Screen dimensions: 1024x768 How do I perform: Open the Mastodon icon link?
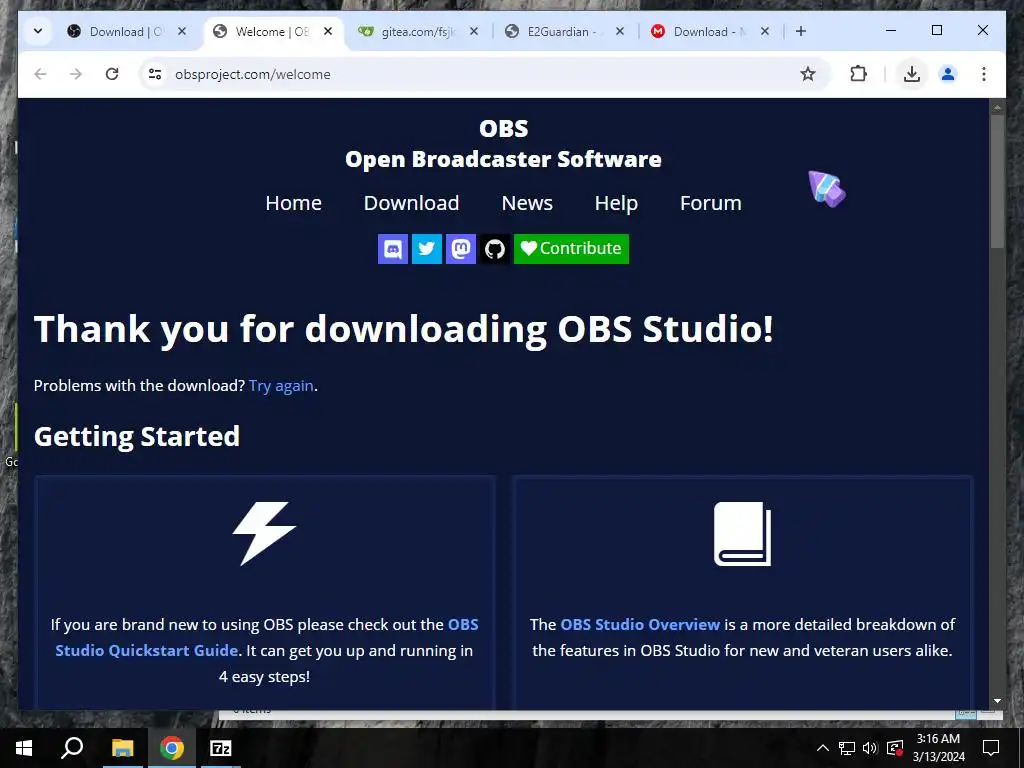(x=460, y=249)
